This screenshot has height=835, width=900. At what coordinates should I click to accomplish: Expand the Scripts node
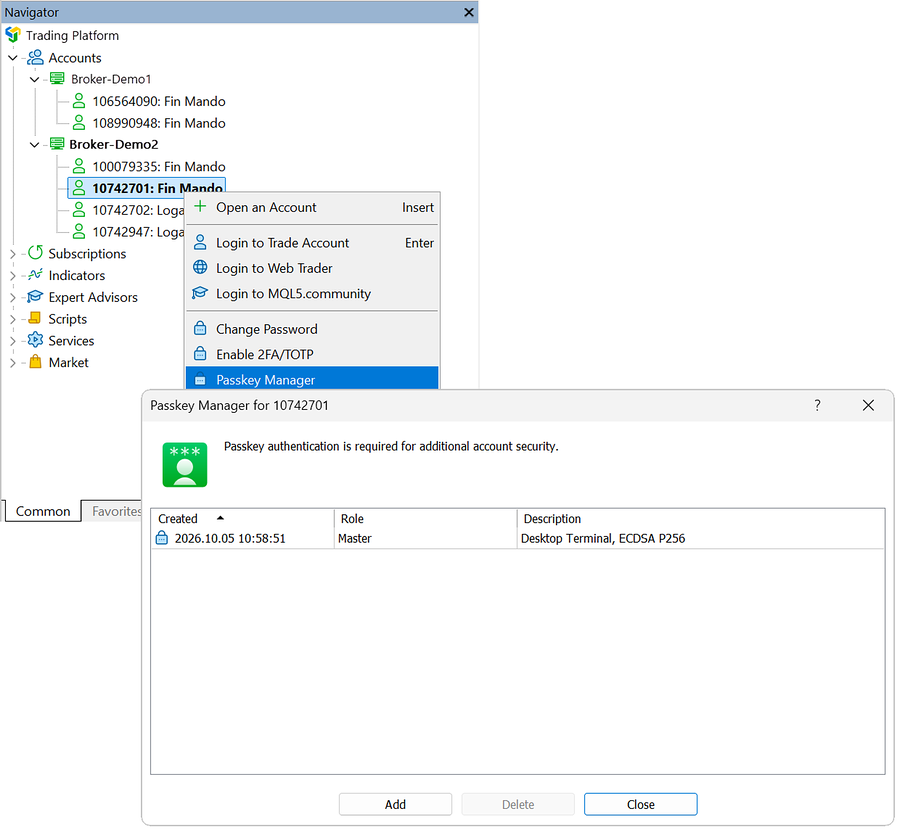13,319
